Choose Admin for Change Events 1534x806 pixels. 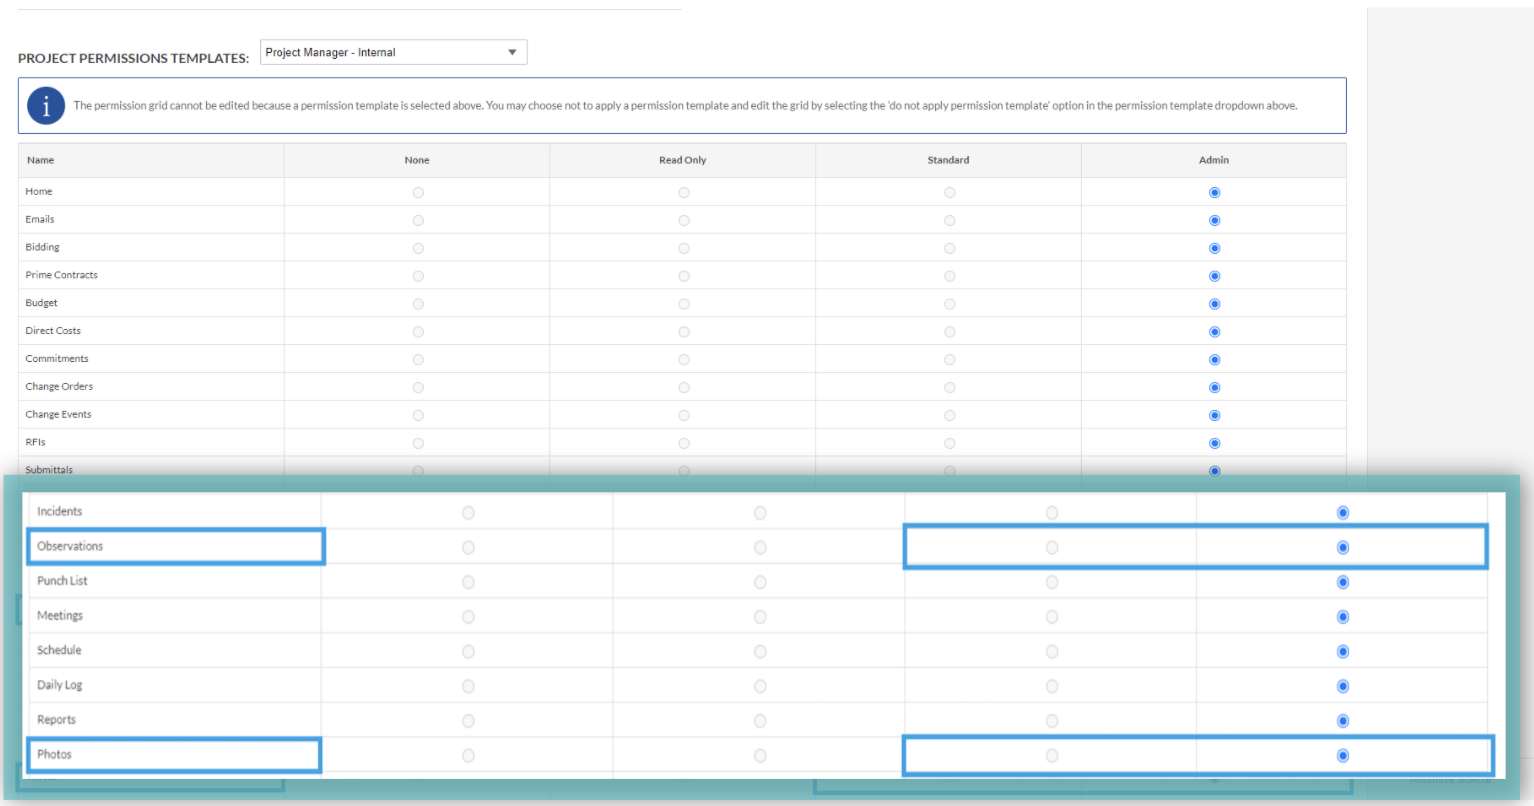(1214, 415)
